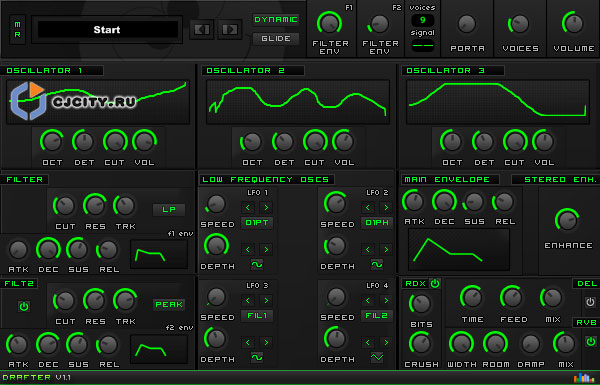Toggle the RDX power button
Screen dimensions: 600x385
click(435, 284)
